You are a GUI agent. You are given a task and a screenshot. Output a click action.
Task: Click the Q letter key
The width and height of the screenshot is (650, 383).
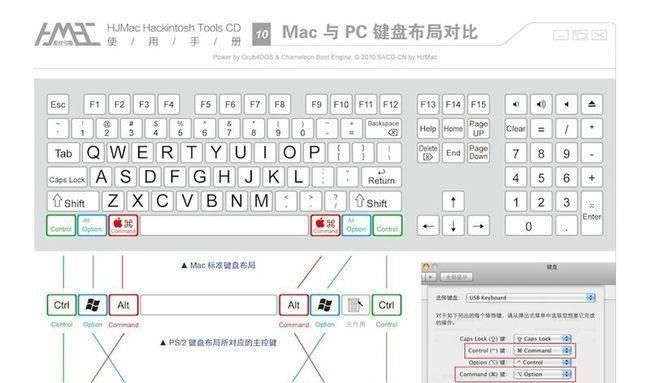tap(93, 153)
